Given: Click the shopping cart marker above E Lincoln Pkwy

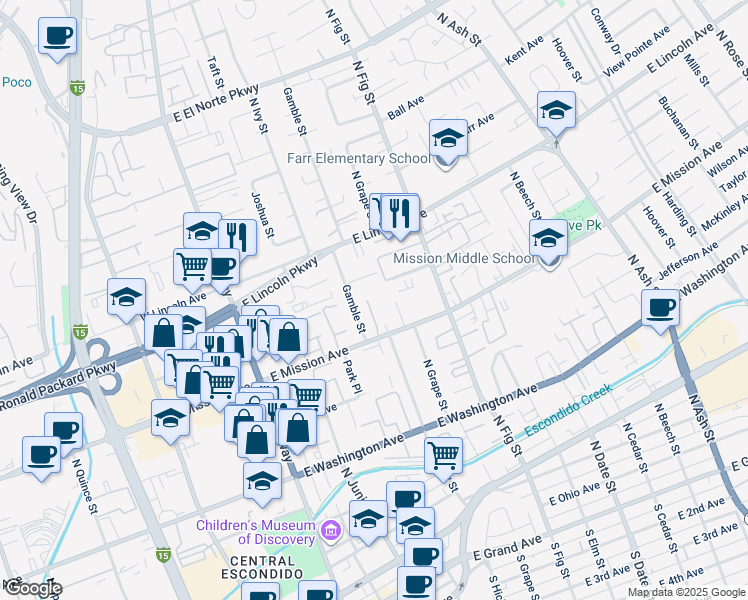Looking at the screenshot, I should point(192,266).
